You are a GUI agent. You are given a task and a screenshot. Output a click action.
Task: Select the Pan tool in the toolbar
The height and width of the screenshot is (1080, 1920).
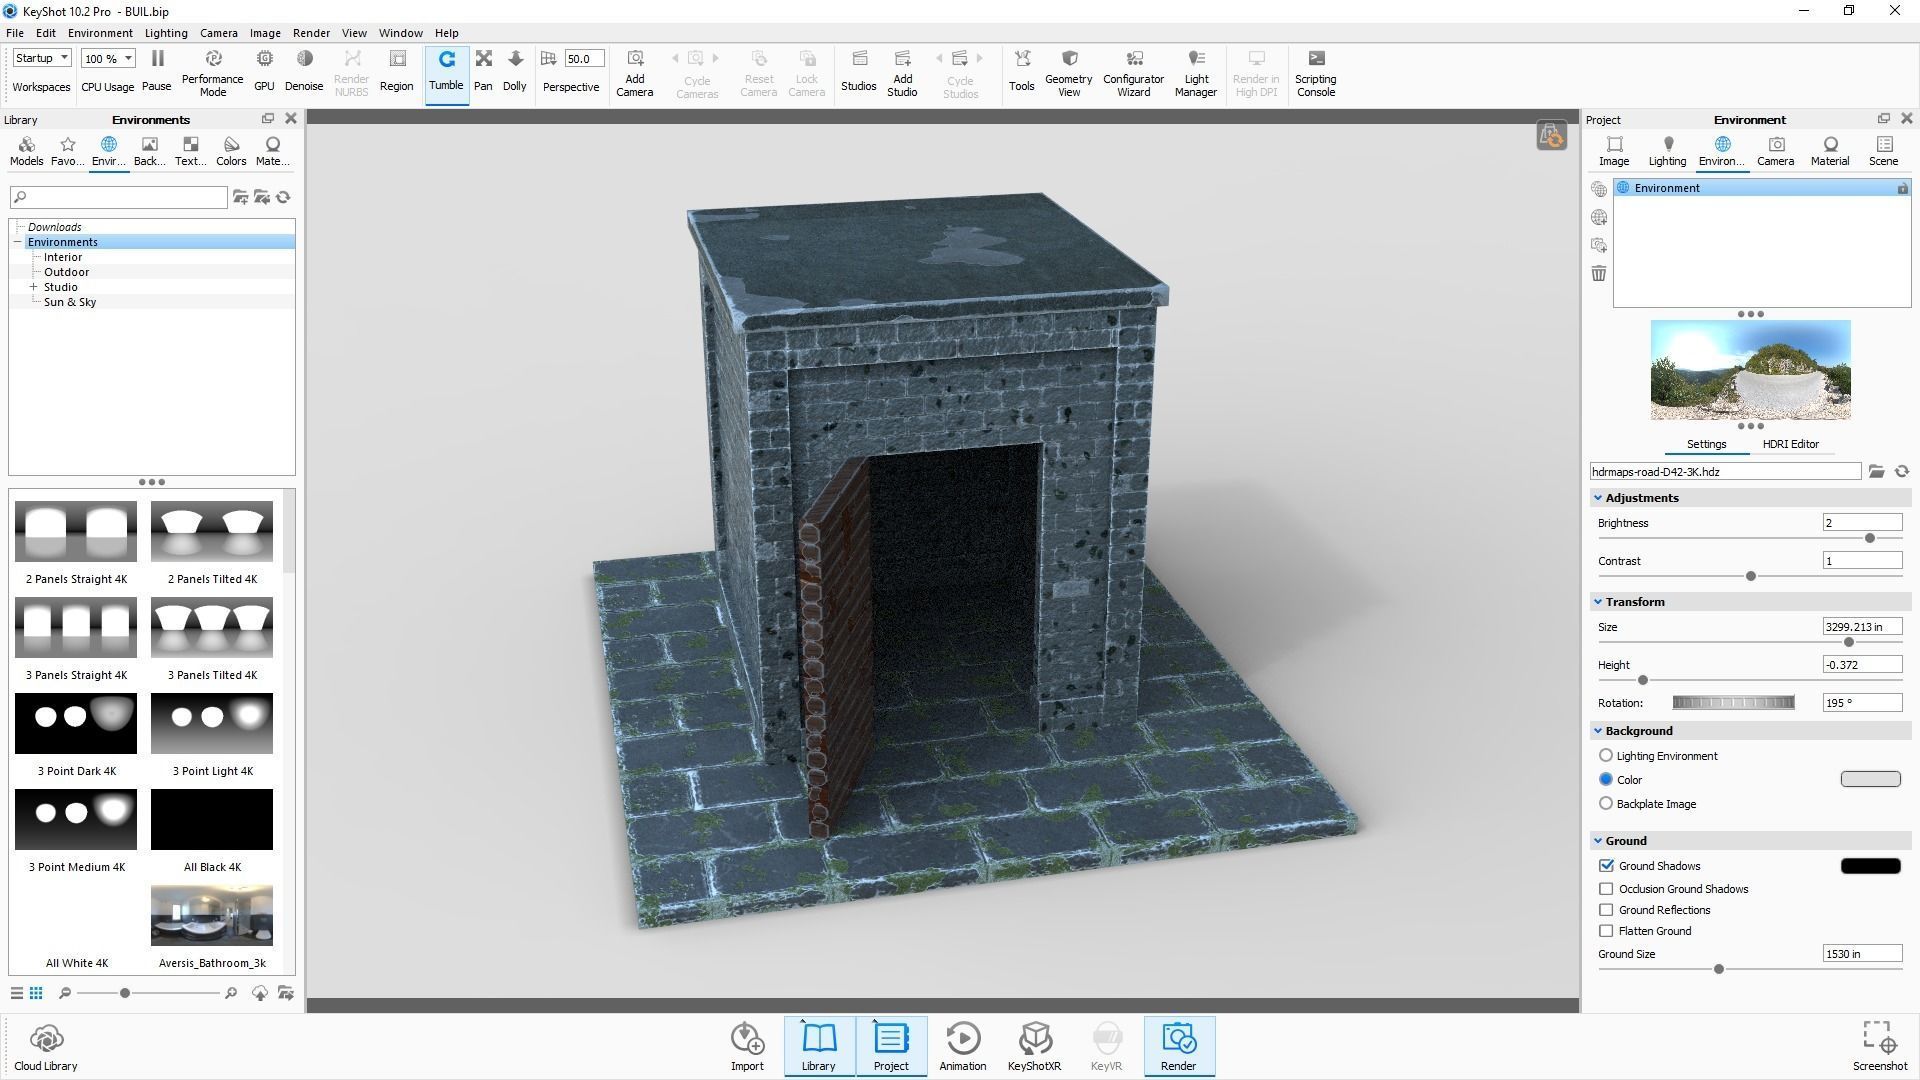click(x=483, y=71)
